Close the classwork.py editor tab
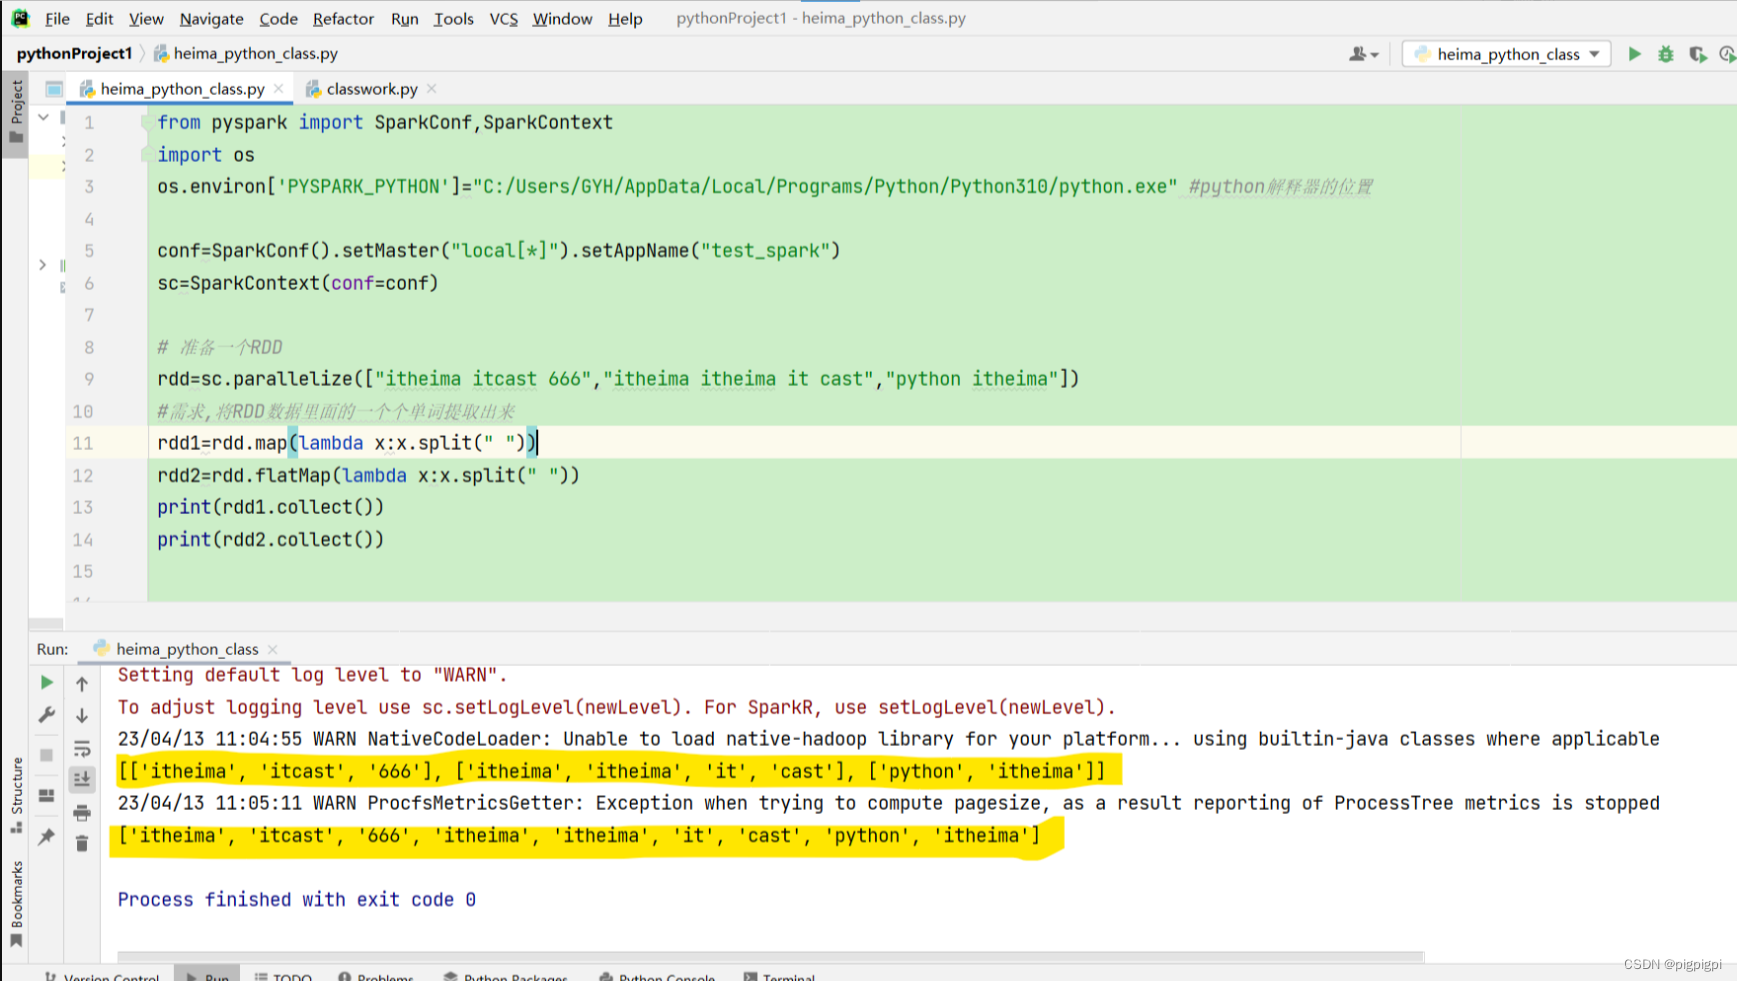The image size is (1737, 981). point(432,89)
